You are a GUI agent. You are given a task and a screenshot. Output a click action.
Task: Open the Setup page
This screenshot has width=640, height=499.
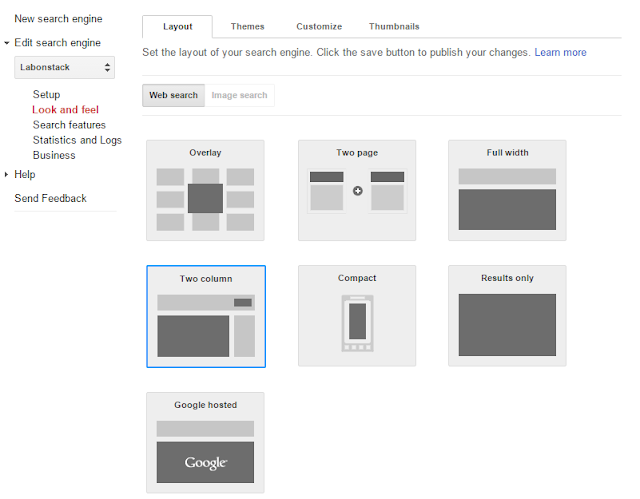(x=47, y=94)
